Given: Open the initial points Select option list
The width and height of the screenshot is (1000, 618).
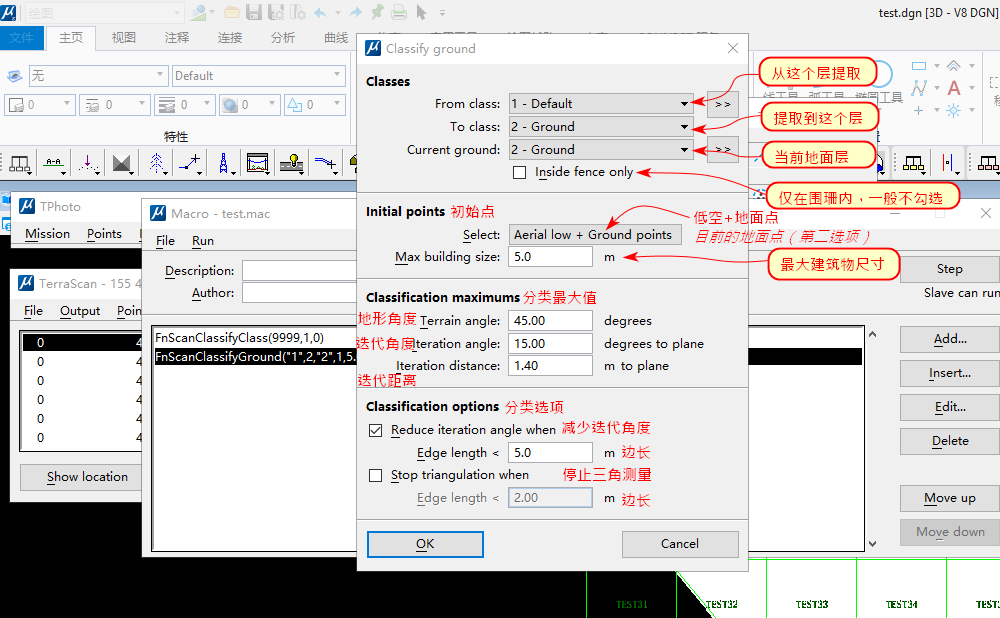Looking at the screenshot, I should (595, 235).
